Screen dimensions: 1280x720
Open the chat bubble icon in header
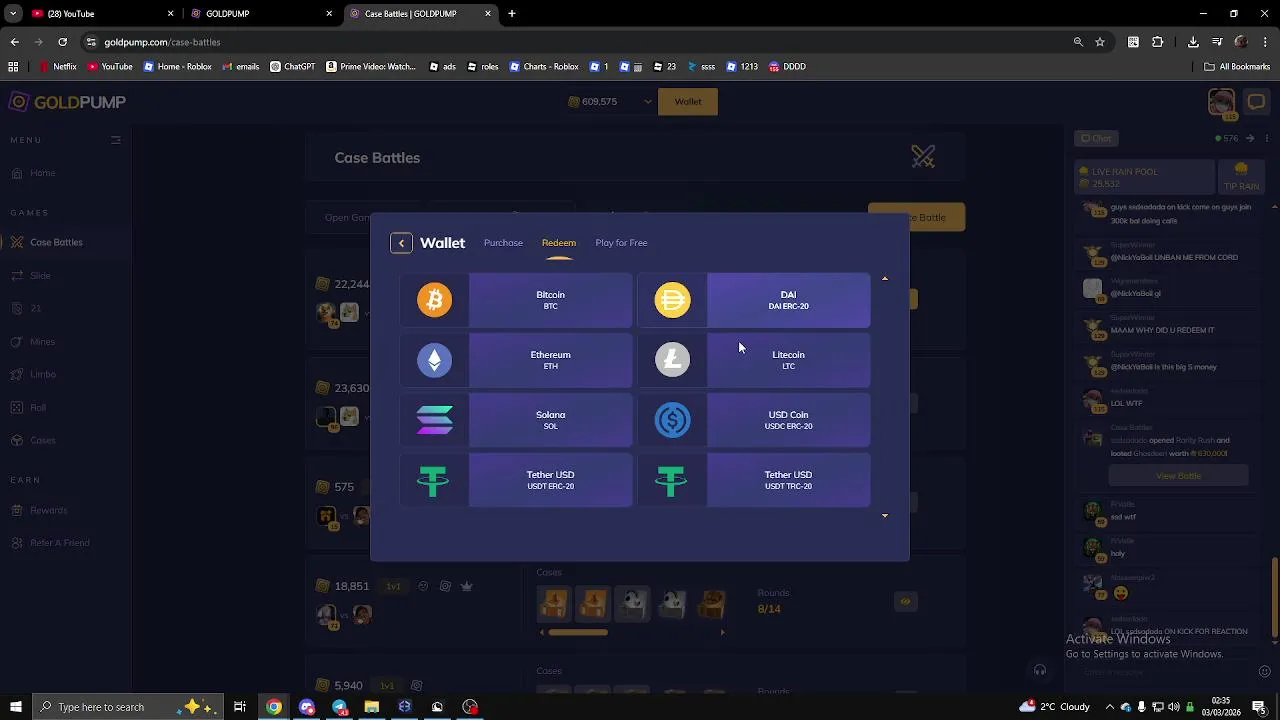pyautogui.click(x=1256, y=102)
